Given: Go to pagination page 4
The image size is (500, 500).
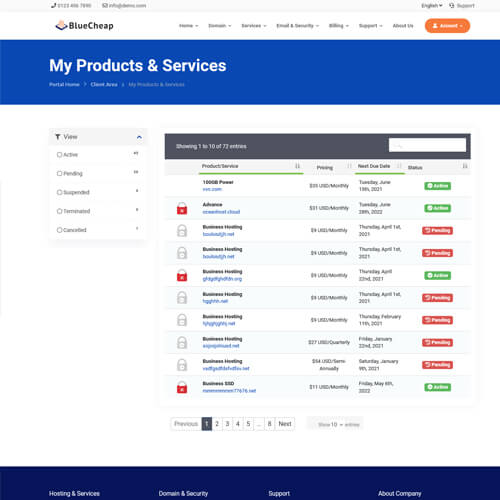Looking at the screenshot, I should 238,424.
